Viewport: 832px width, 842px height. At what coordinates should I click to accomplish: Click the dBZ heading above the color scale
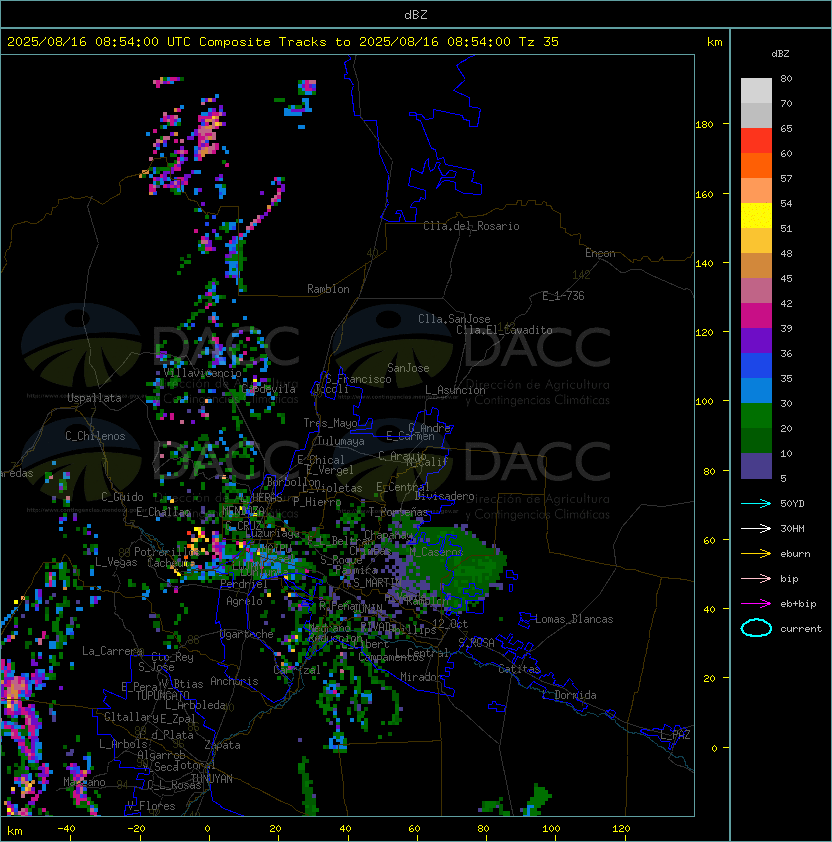(780, 54)
